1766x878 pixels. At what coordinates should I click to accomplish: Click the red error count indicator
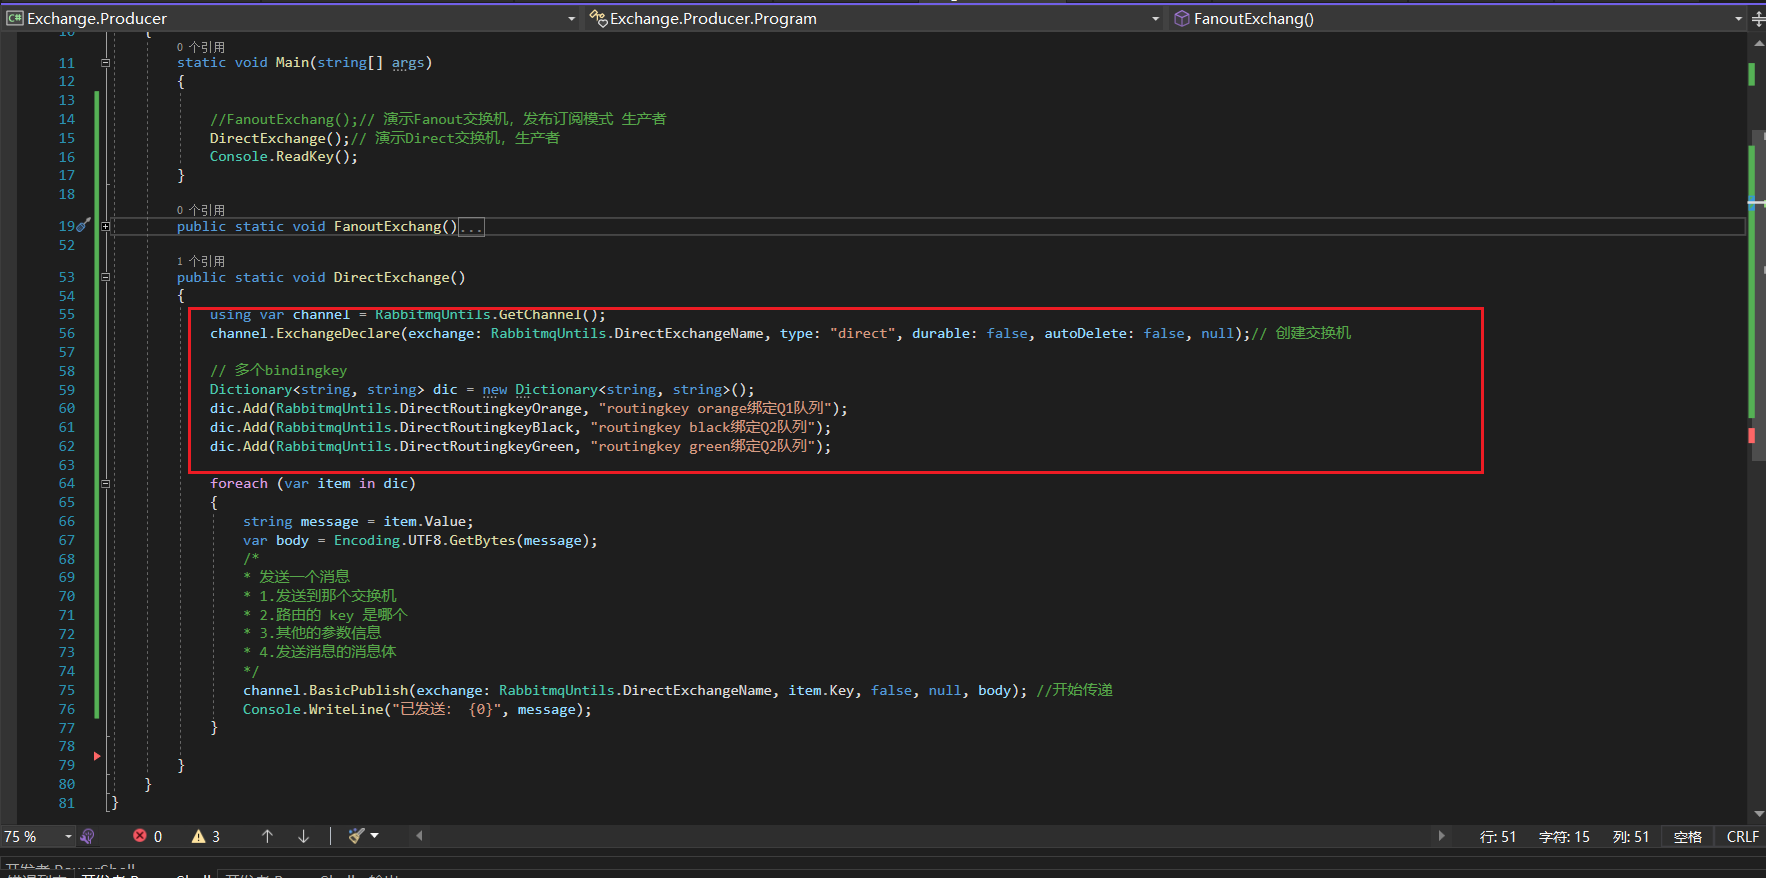[x=148, y=836]
